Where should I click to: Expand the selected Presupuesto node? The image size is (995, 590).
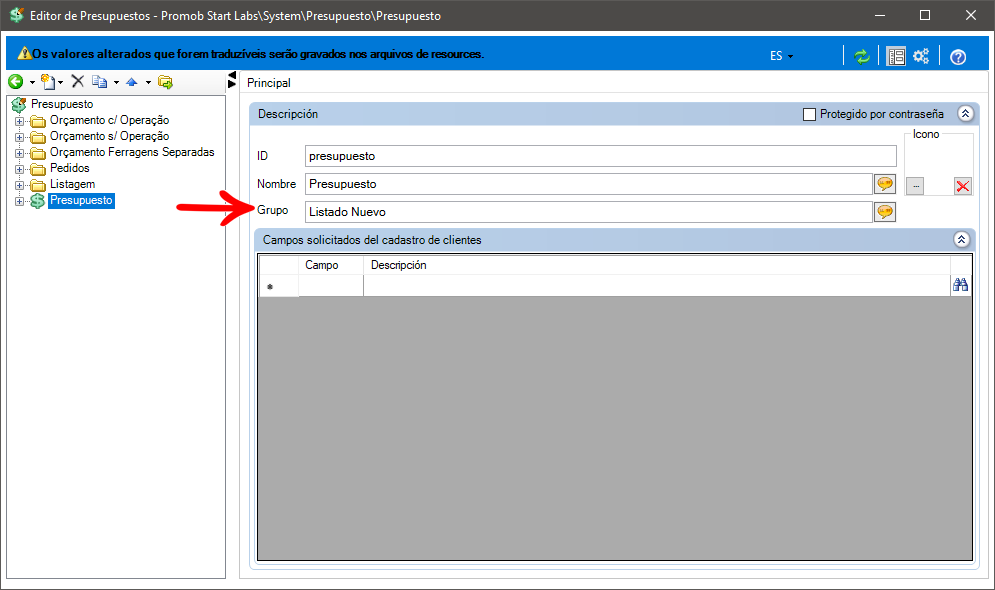[20, 201]
